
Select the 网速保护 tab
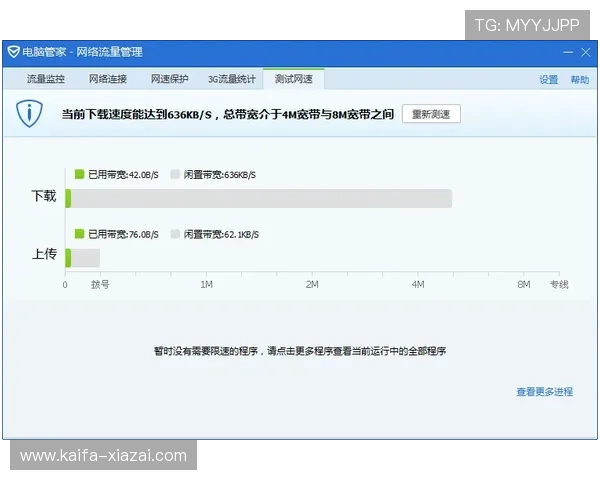[x=170, y=79]
